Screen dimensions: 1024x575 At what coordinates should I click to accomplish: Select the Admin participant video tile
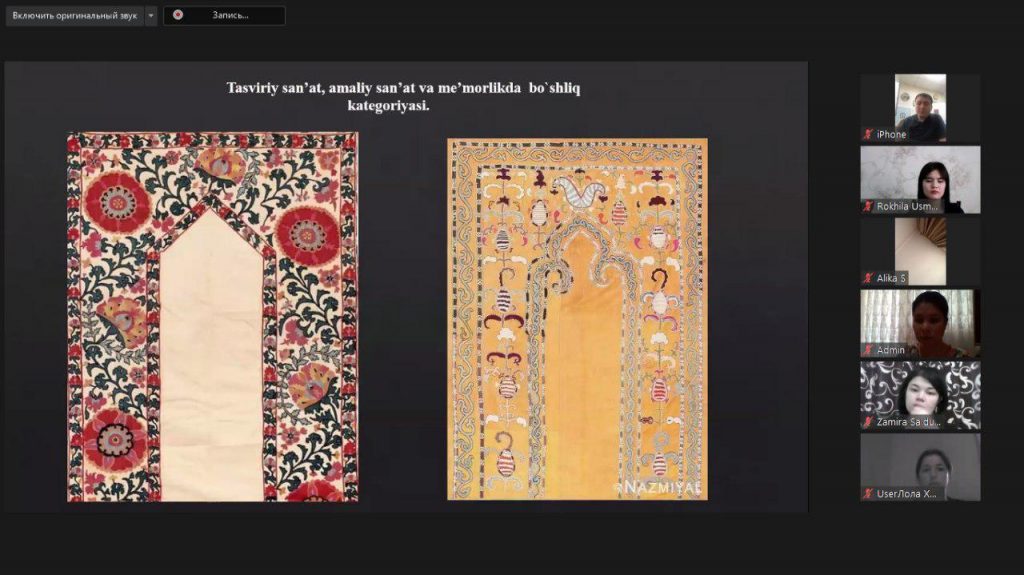coord(920,322)
